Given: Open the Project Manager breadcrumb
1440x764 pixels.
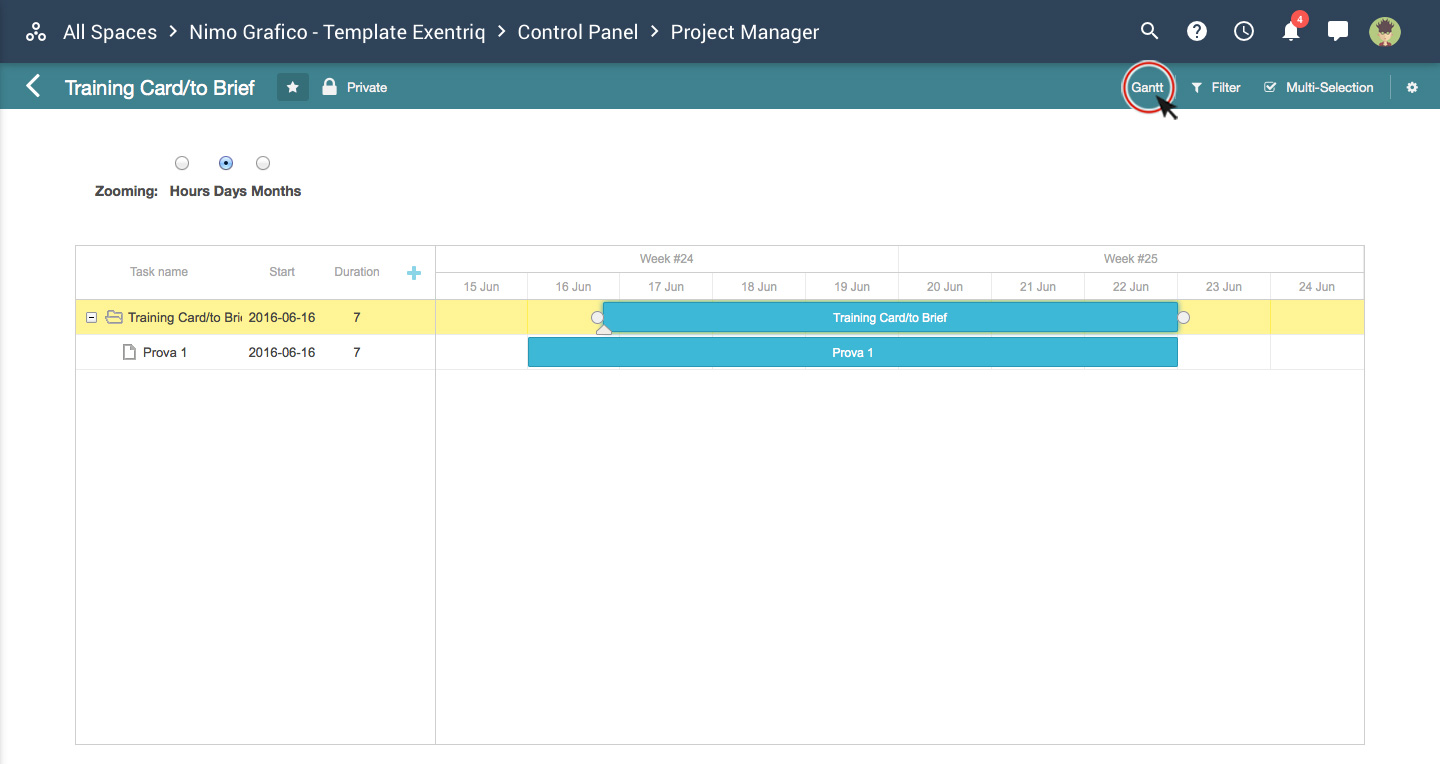Looking at the screenshot, I should click(745, 32).
